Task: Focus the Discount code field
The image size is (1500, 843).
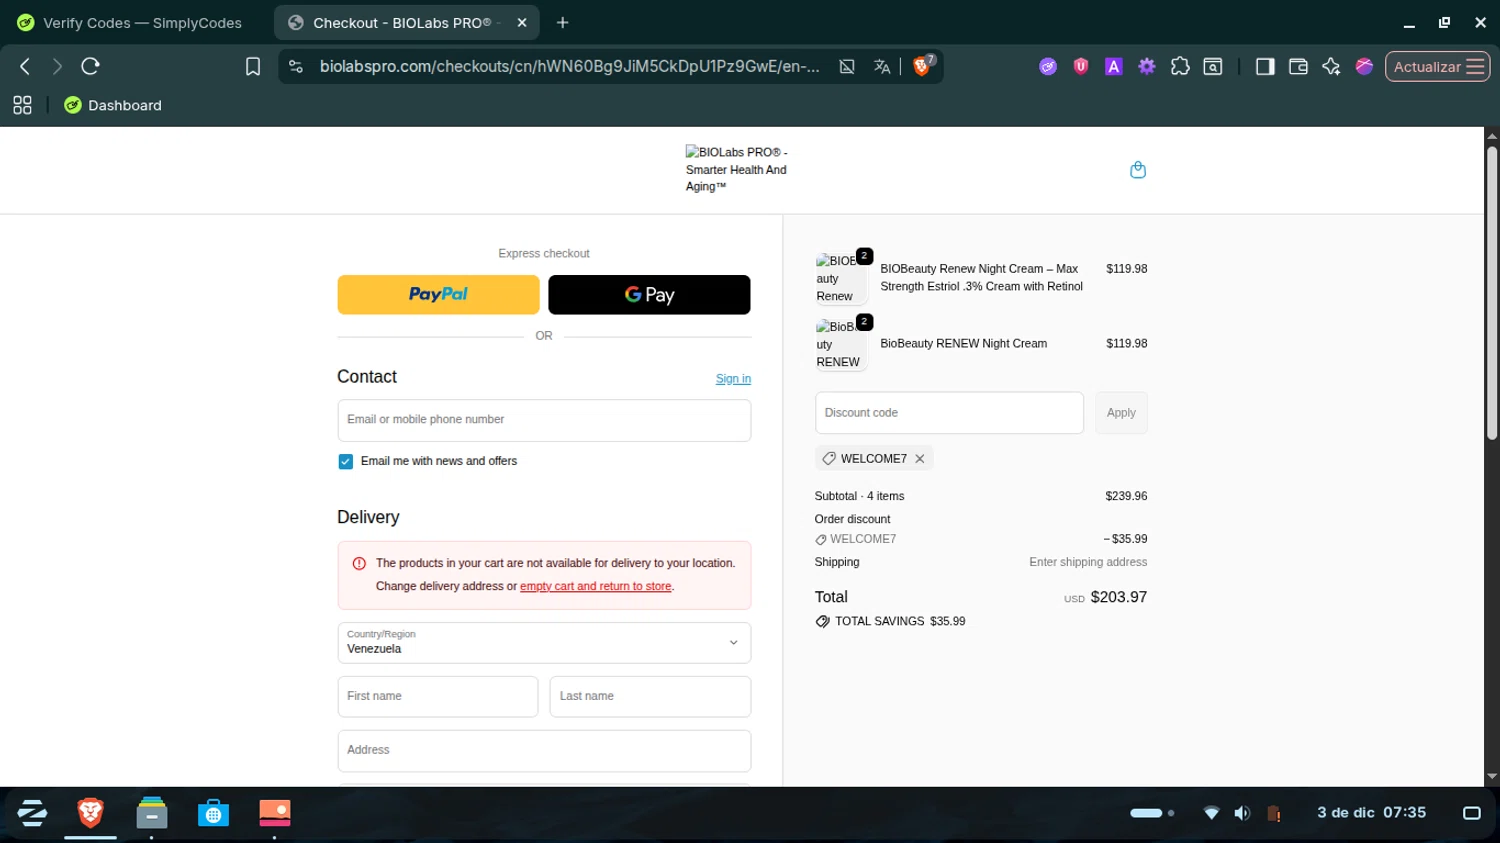Action: (949, 413)
